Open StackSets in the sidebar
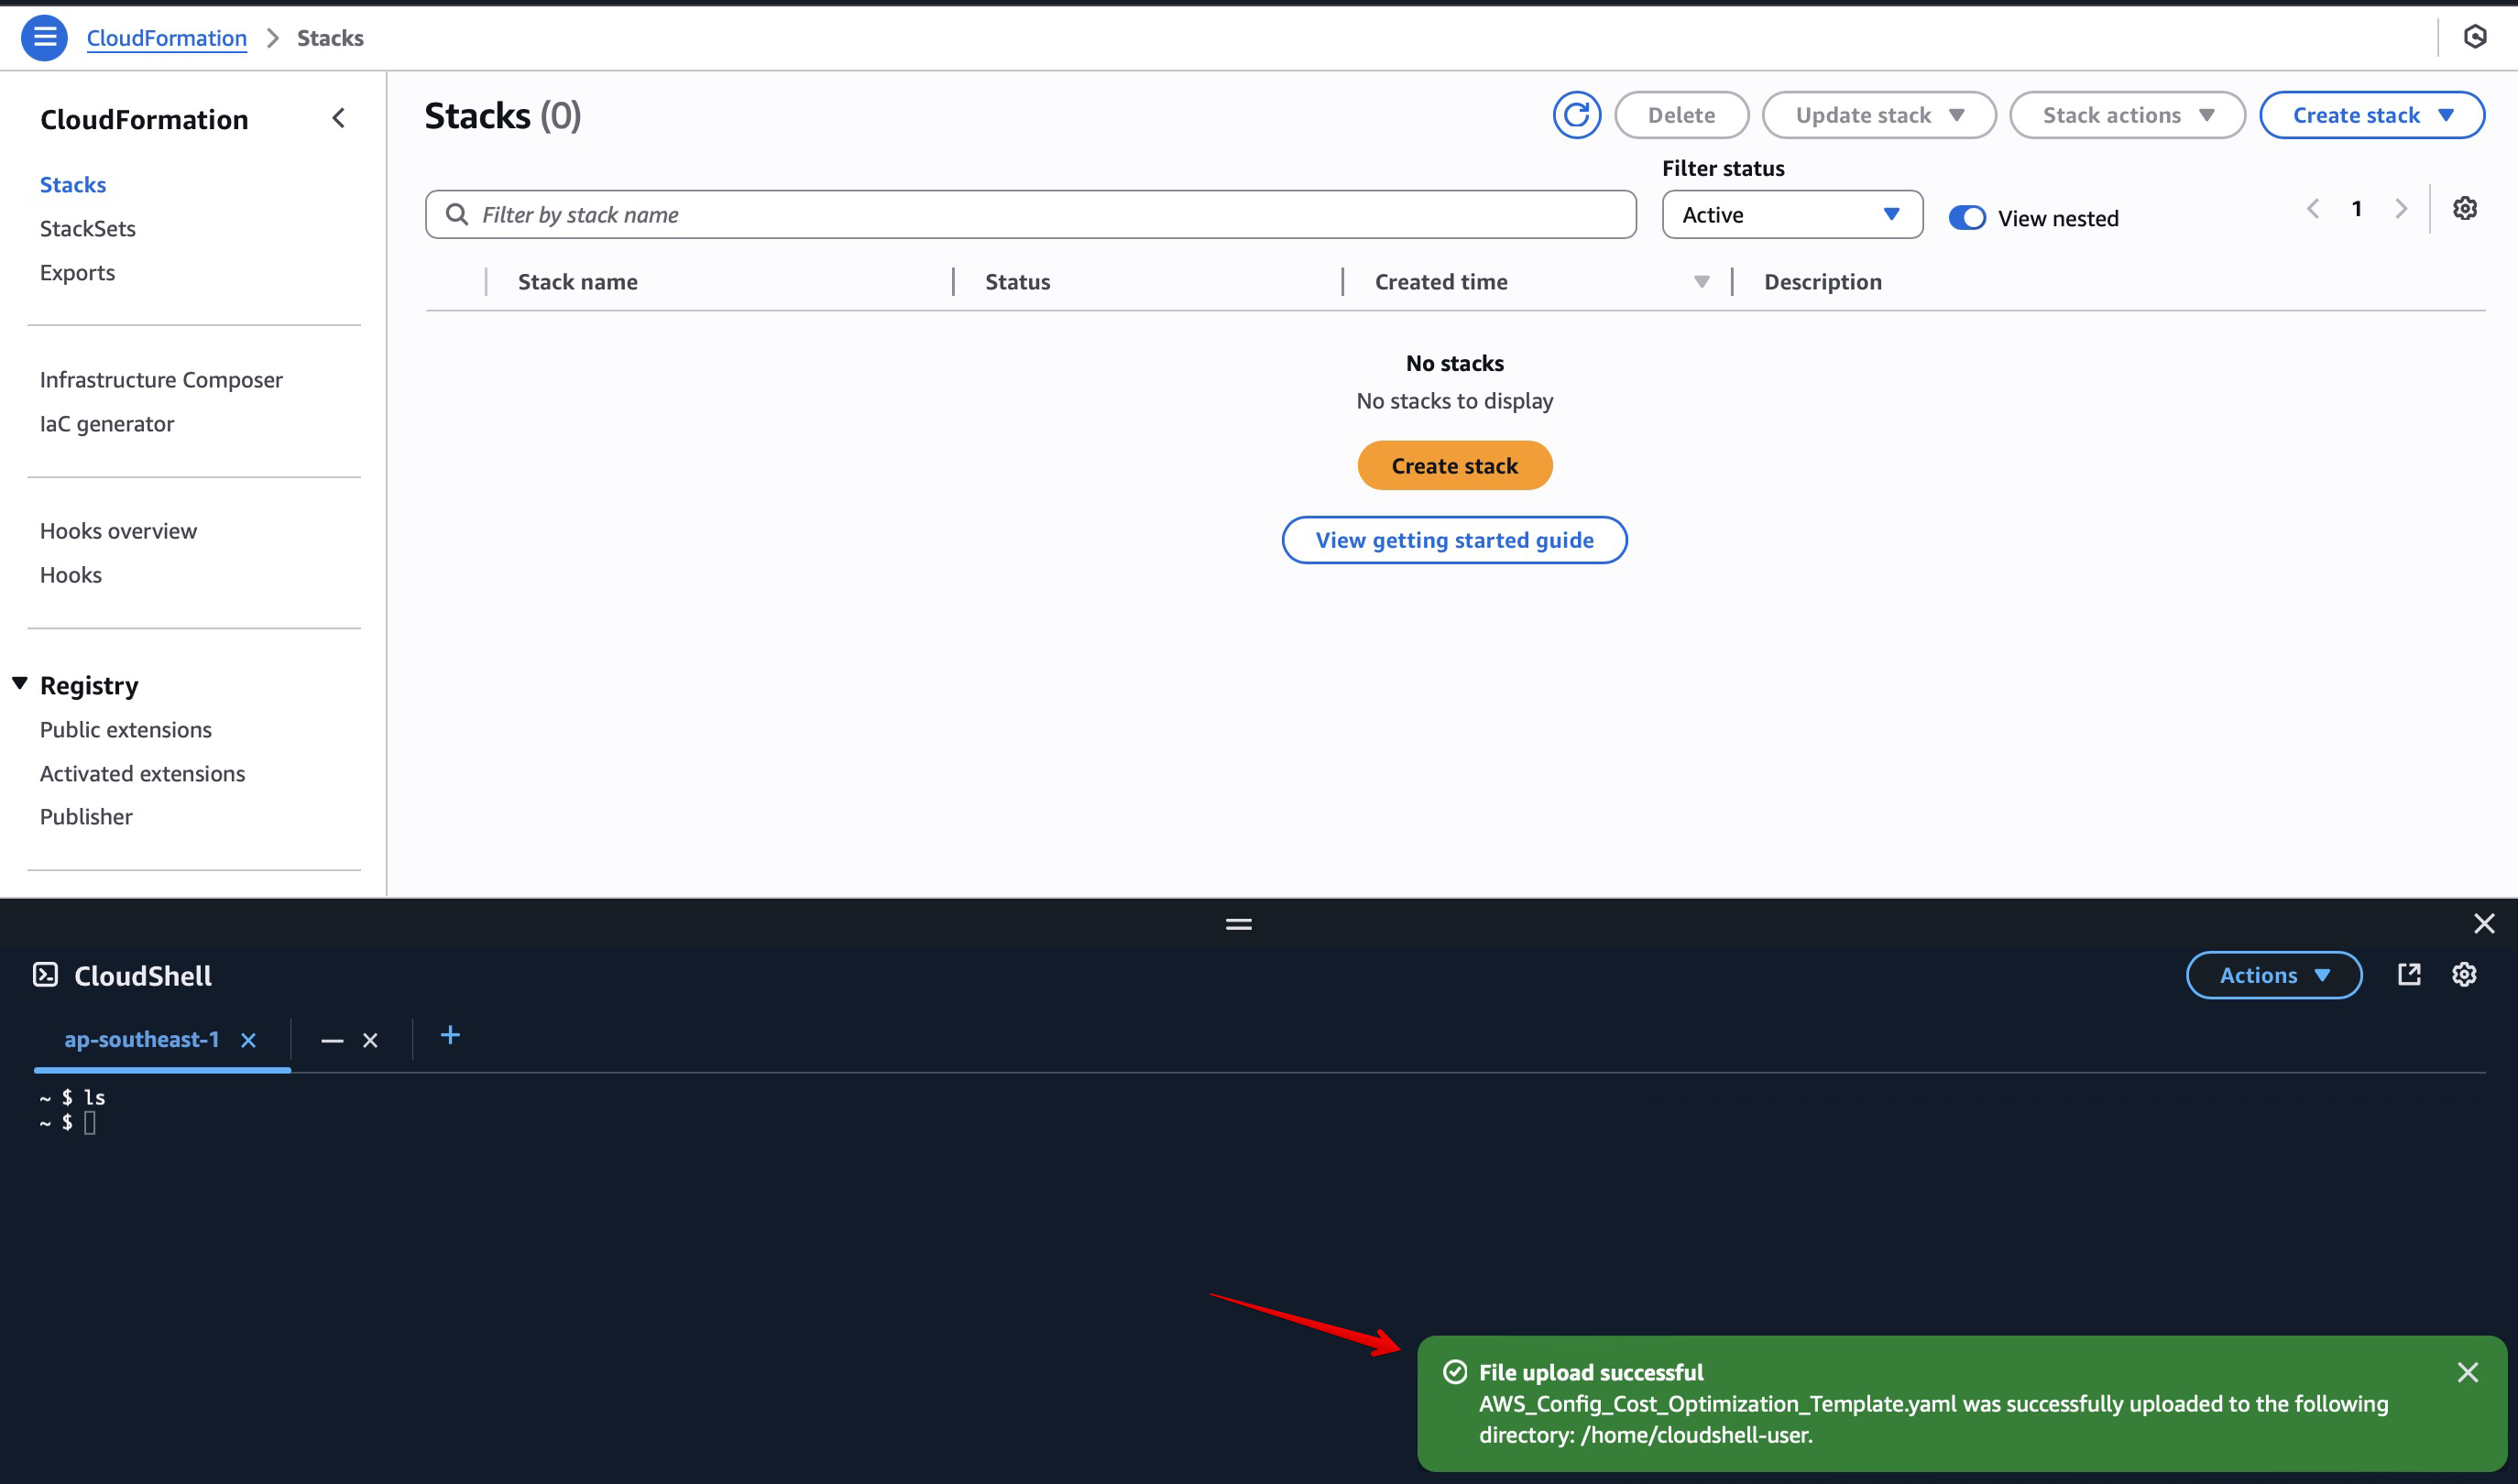Screen dimensions: 2518x1484 88,228
